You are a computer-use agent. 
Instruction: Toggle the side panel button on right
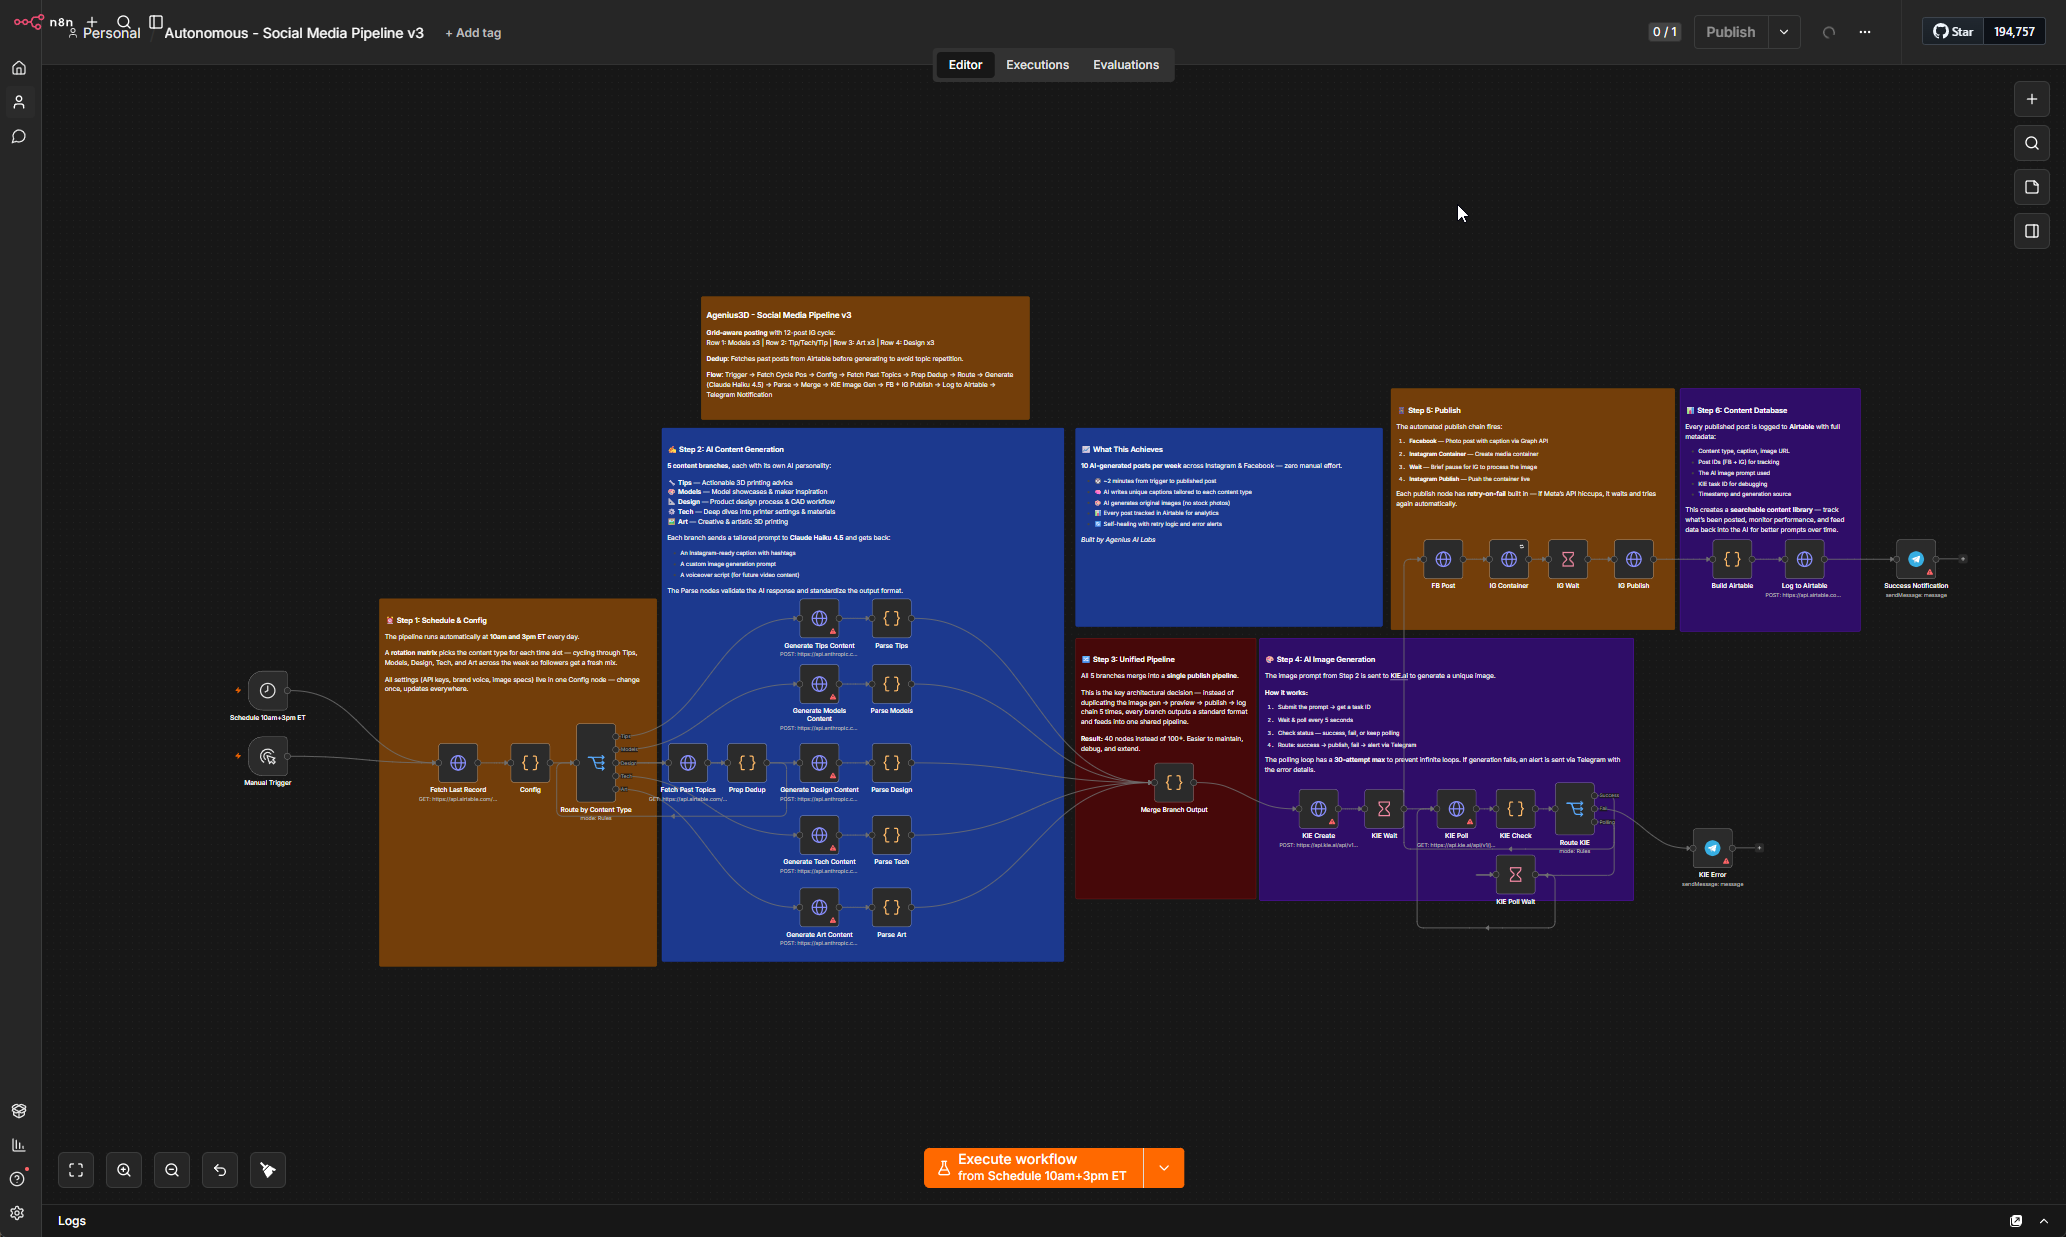coord(2032,231)
